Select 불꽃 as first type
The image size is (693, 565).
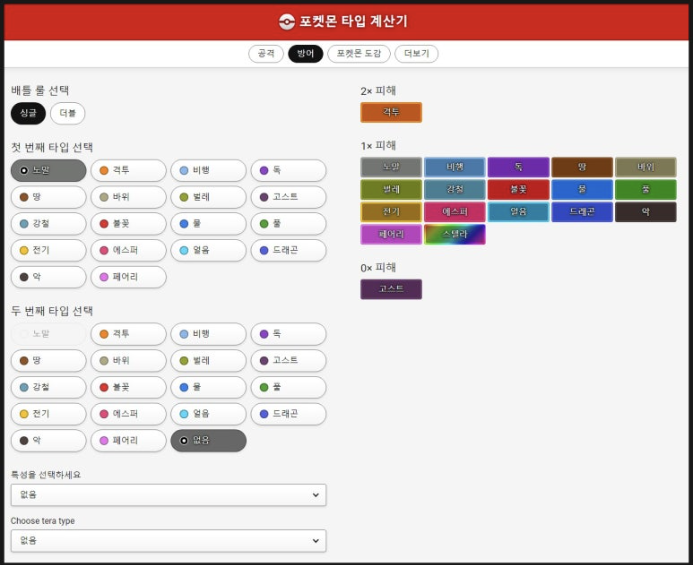pyautogui.click(x=129, y=224)
